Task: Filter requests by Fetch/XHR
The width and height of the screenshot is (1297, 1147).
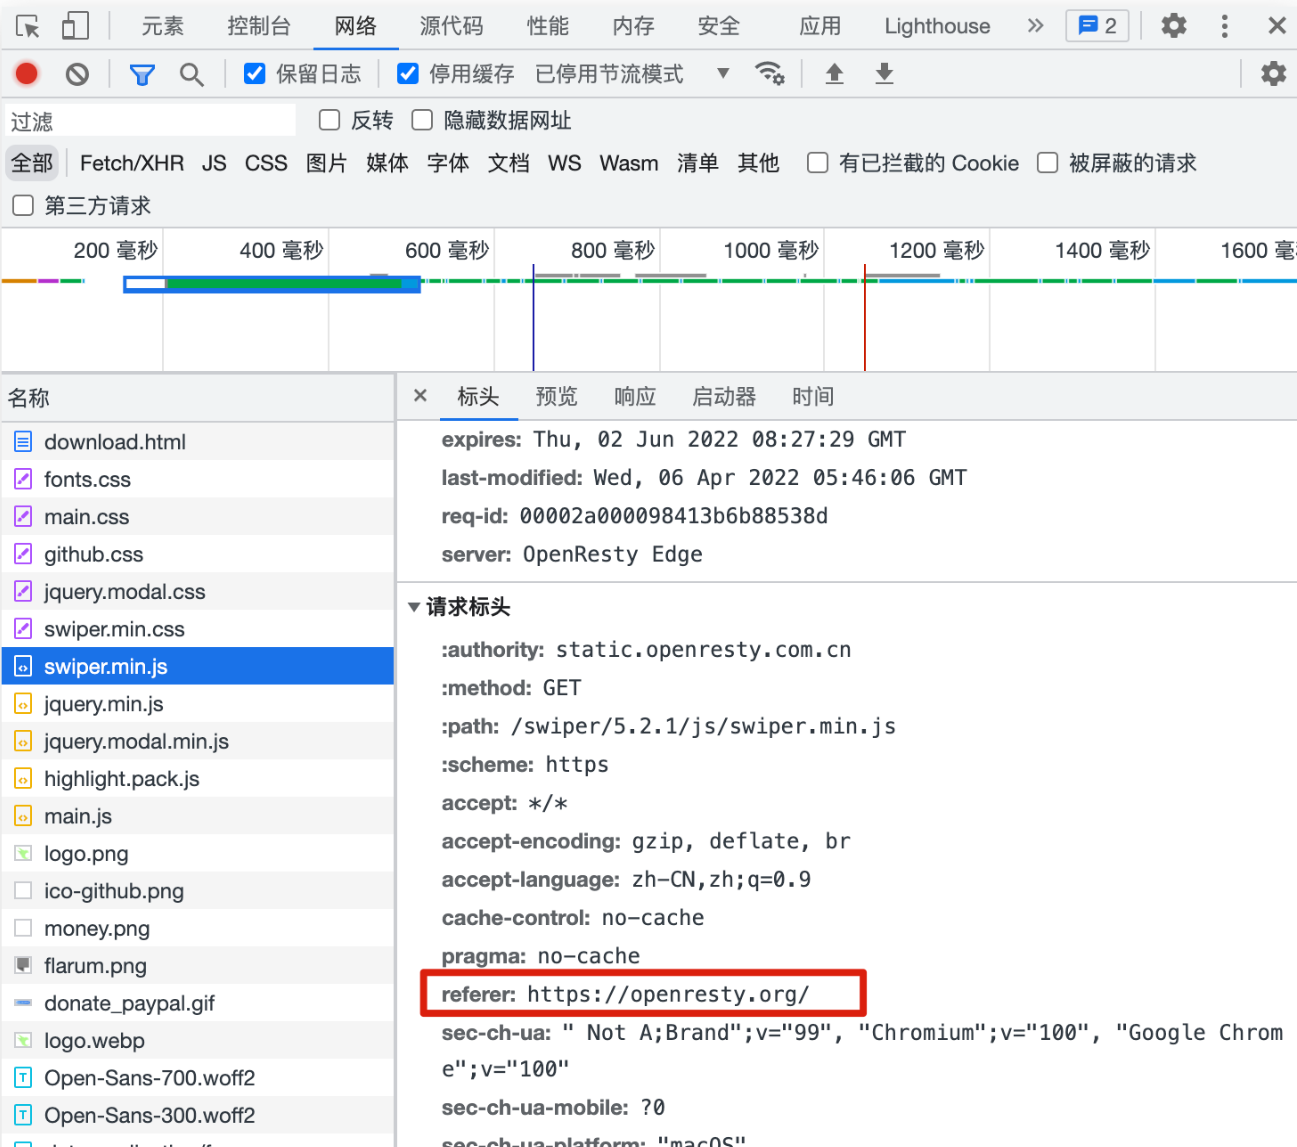Action: (132, 163)
